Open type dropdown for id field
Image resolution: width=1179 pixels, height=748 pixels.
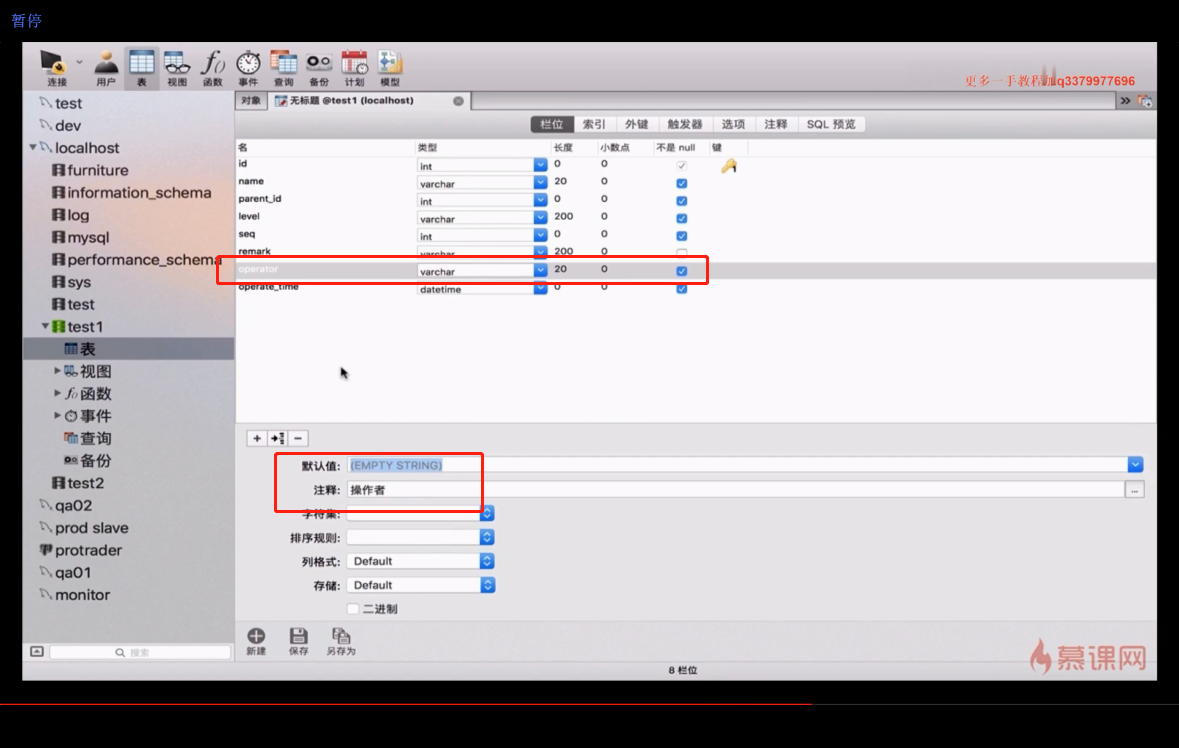coord(540,165)
